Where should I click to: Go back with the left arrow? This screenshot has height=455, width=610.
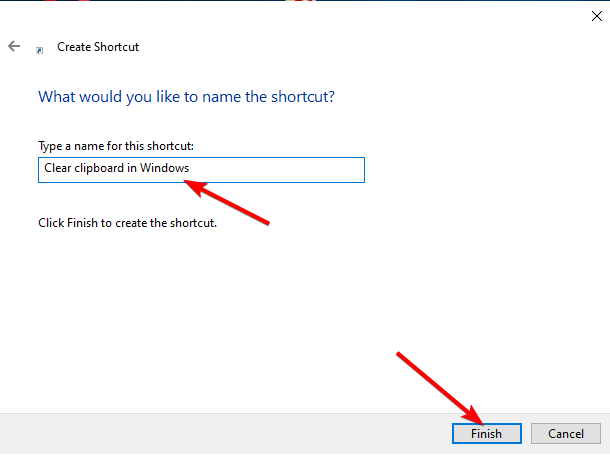pos(14,46)
